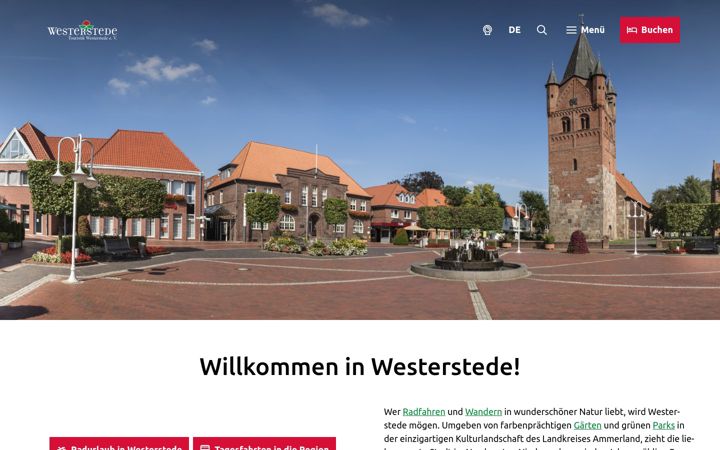Image resolution: width=720 pixels, height=450 pixels.
Task: Open the search magnifier icon
Action: pos(542,30)
